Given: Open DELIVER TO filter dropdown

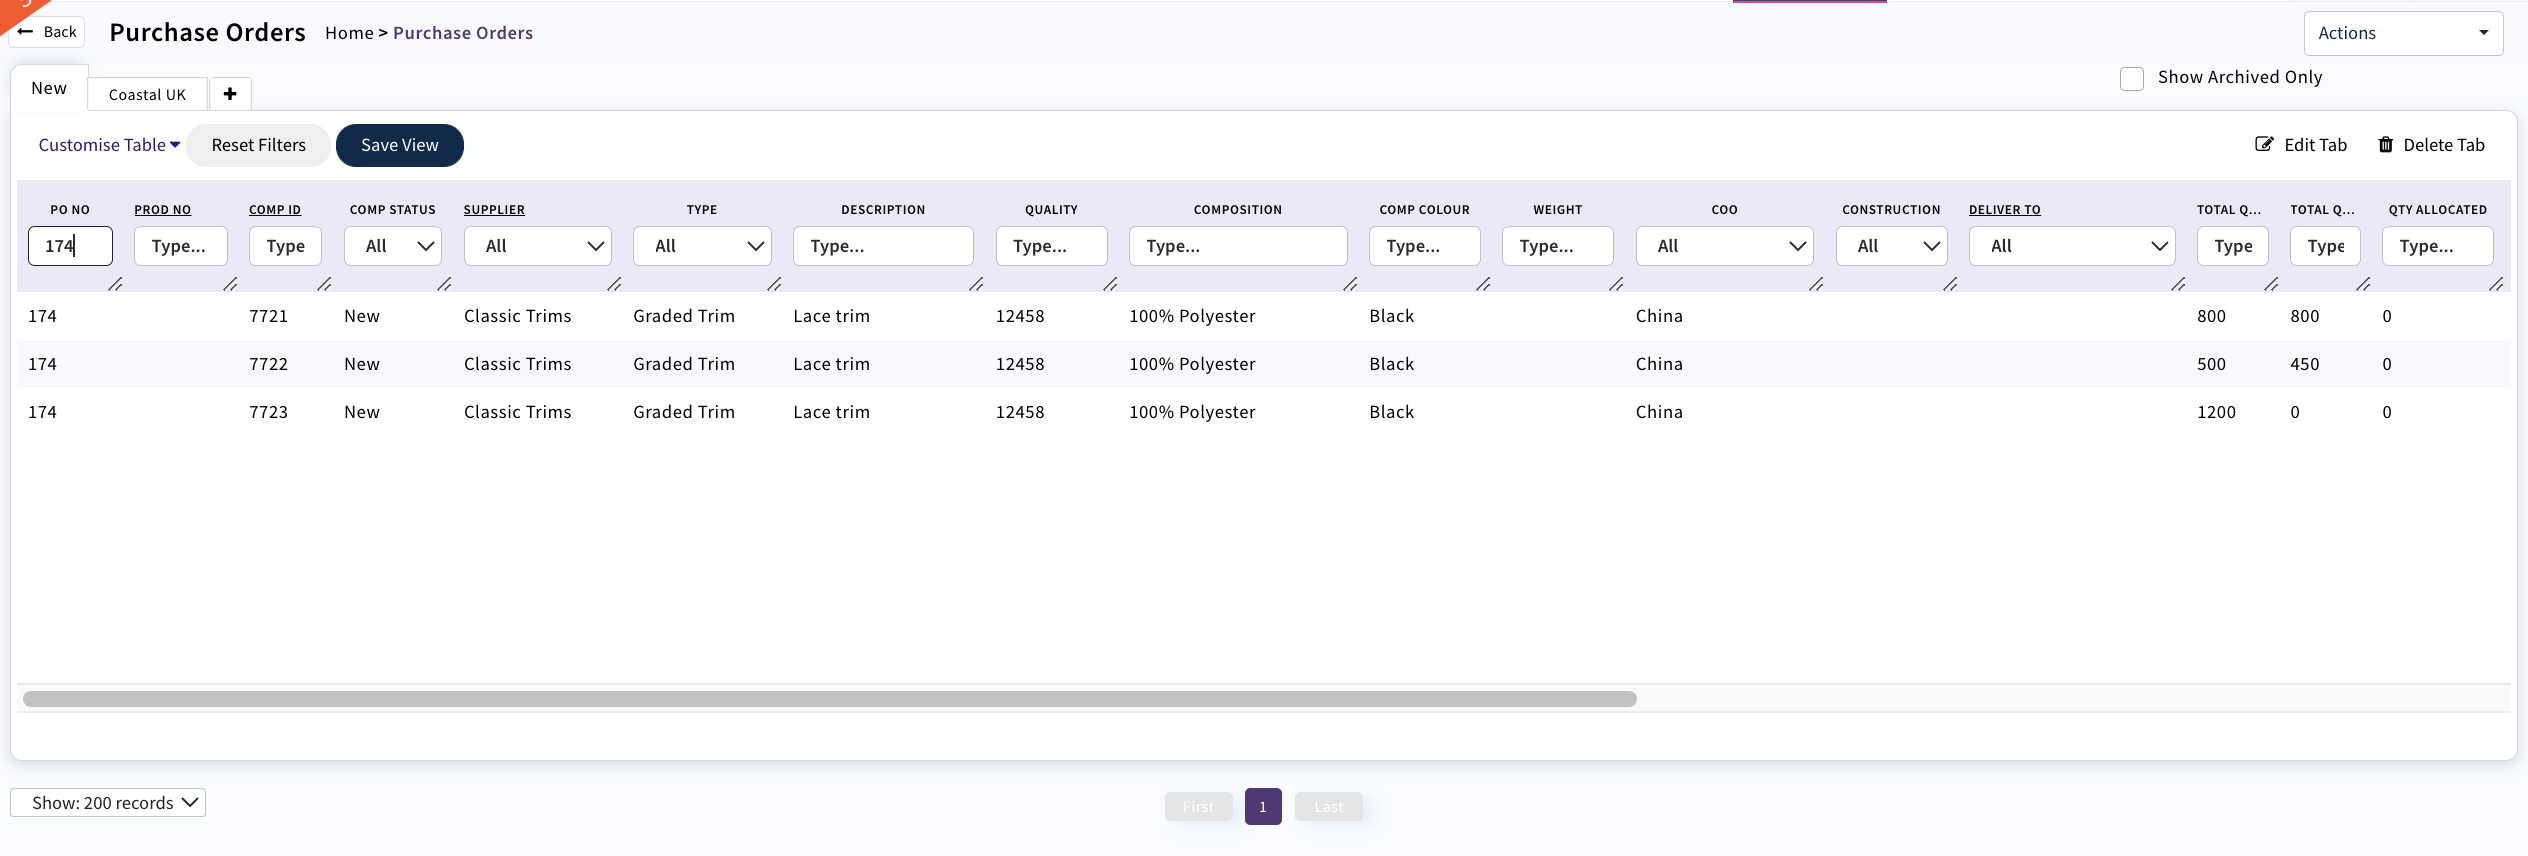Looking at the screenshot, I should [2072, 246].
